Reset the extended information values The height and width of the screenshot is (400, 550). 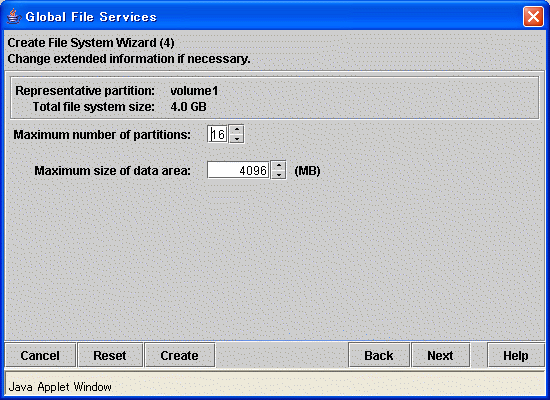110,355
